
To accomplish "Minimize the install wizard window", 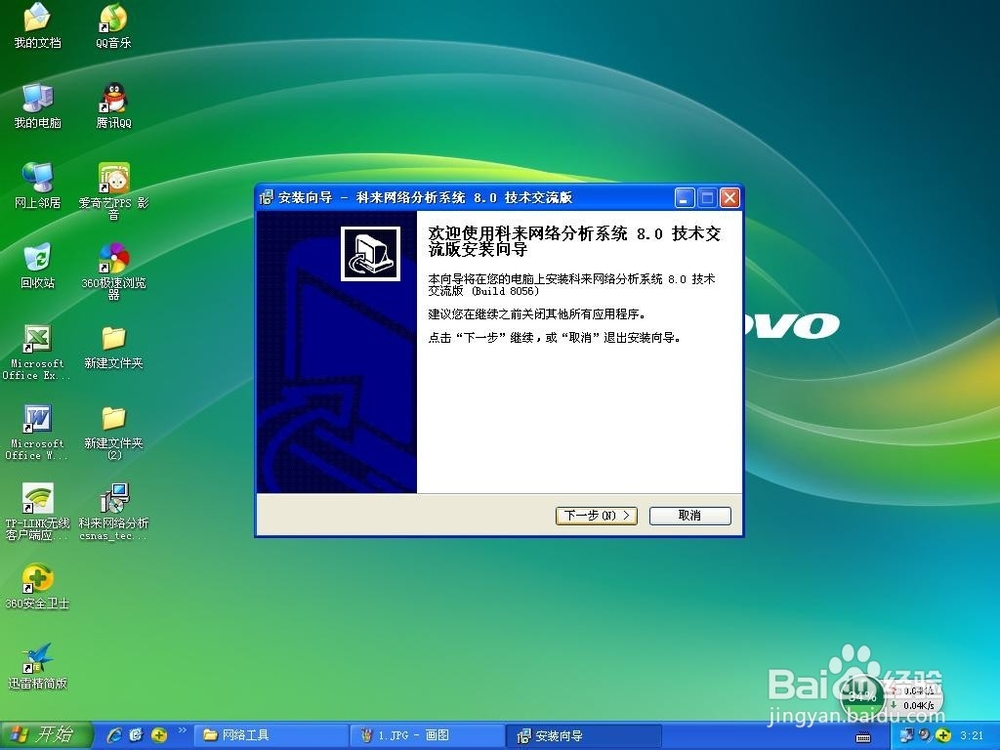I will pyautogui.click(x=684, y=198).
